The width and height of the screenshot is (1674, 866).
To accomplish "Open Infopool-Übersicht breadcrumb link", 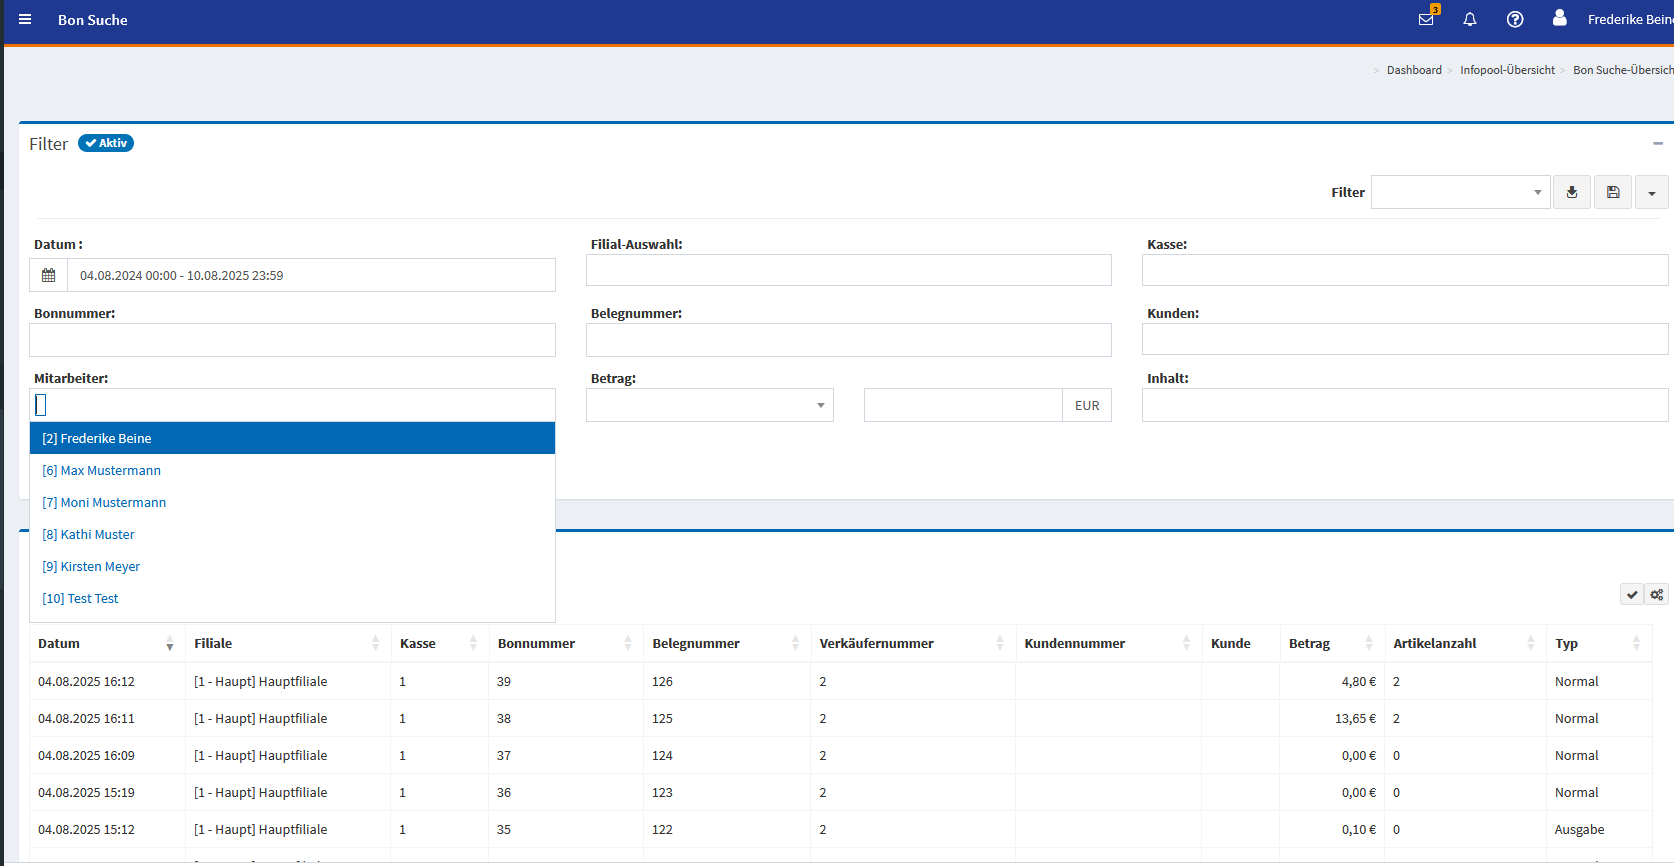I will [x=1507, y=70].
